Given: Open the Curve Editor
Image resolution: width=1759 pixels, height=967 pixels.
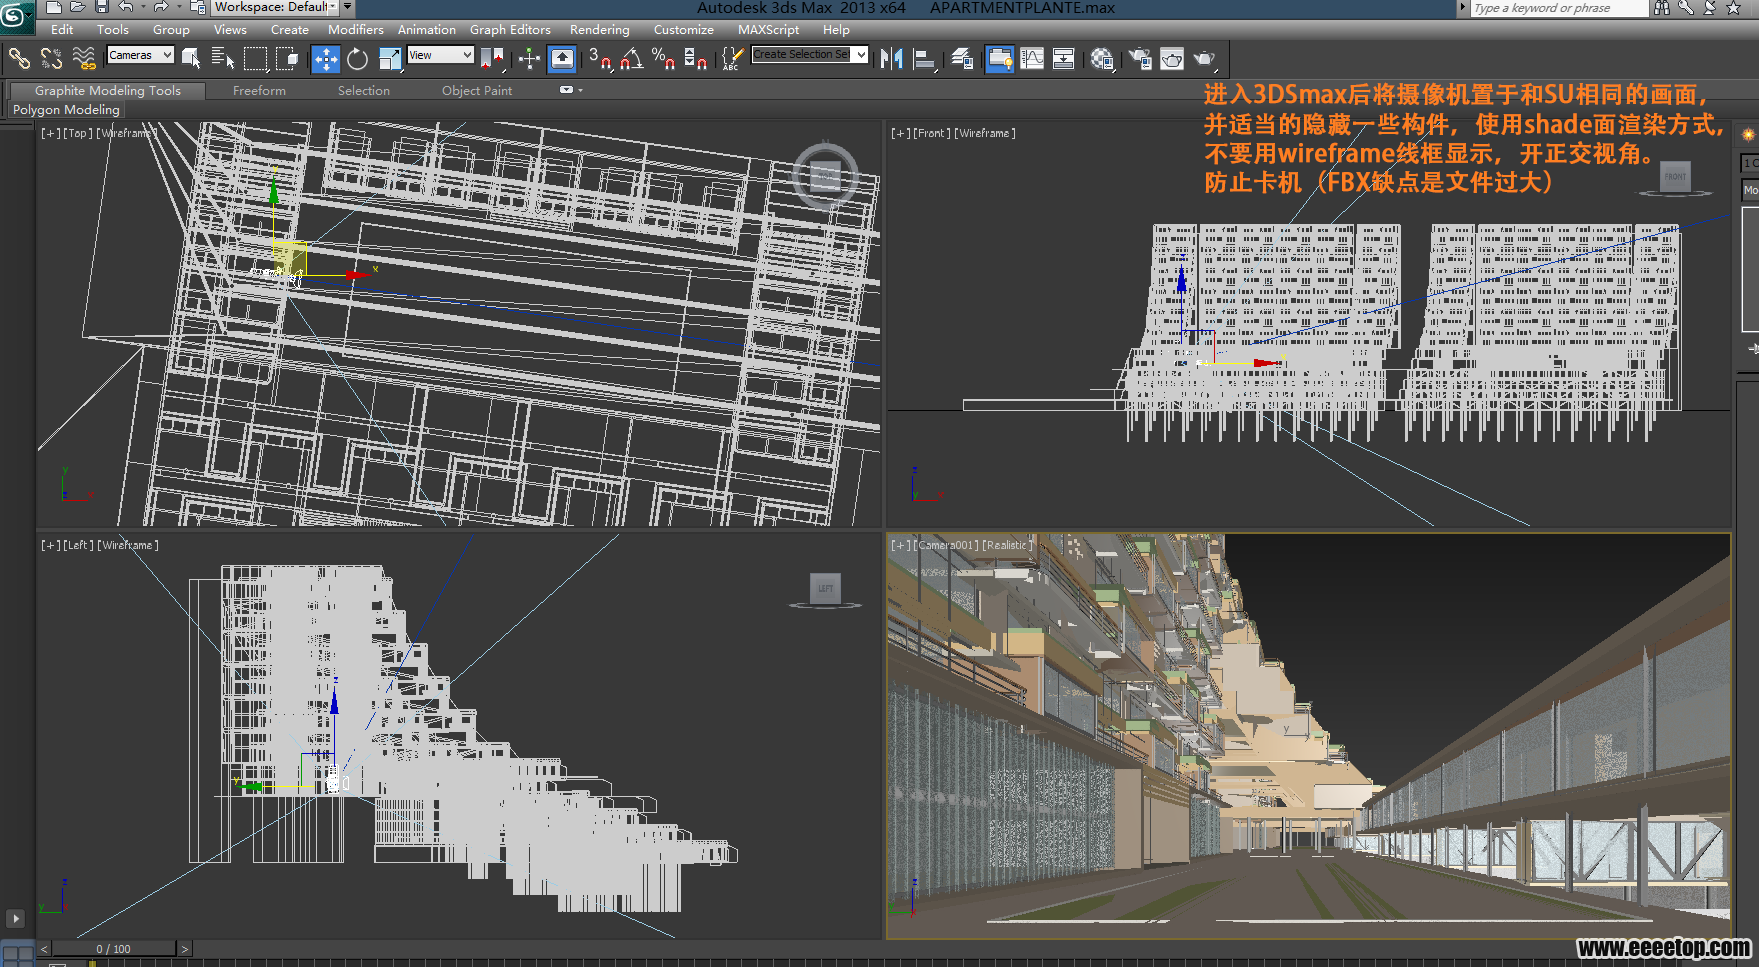Looking at the screenshot, I should tap(1032, 59).
